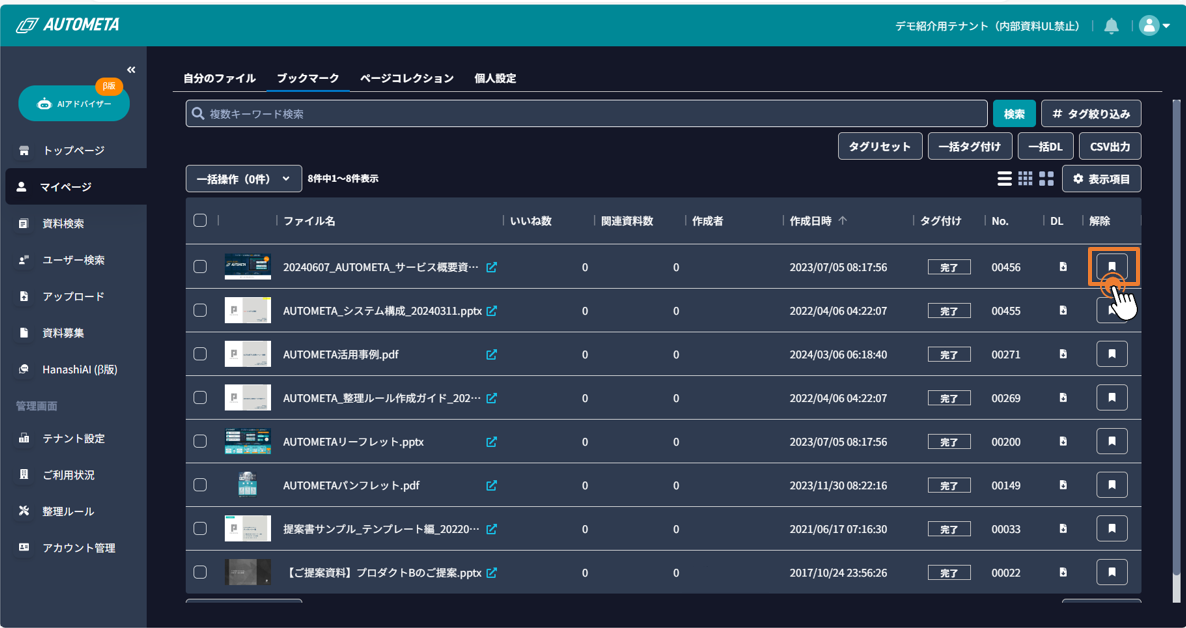Viewport: 1186px width, 628px height.
Task: Download file No. 00456 via DL icon
Action: pyautogui.click(x=1063, y=266)
